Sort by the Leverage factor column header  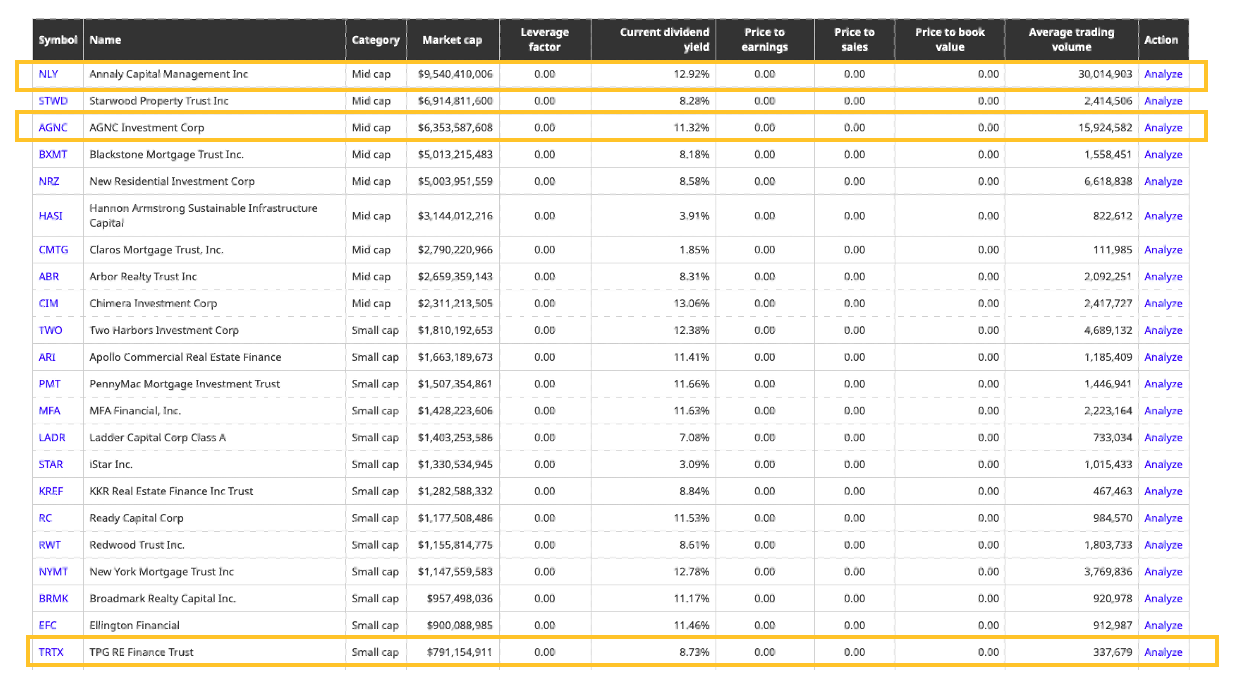(545, 40)
